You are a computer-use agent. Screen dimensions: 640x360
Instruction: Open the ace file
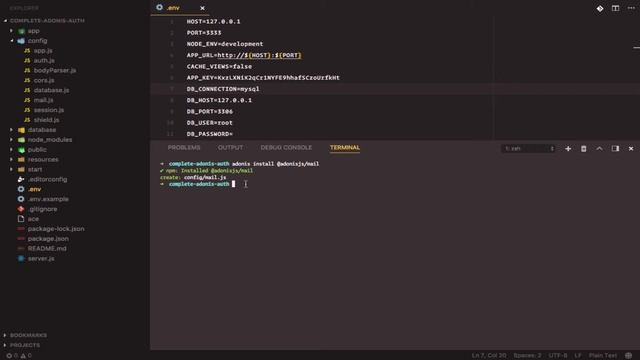click(33, 219)
